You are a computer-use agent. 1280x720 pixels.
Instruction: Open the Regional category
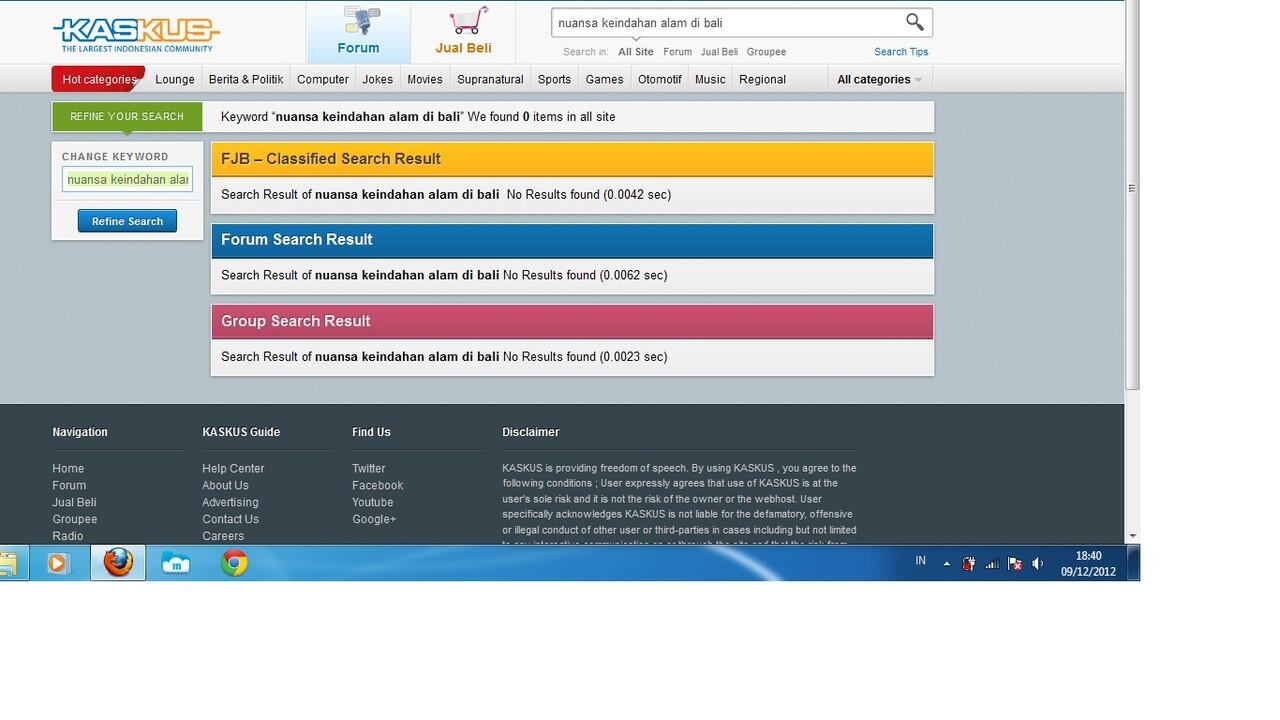point(762,79)
